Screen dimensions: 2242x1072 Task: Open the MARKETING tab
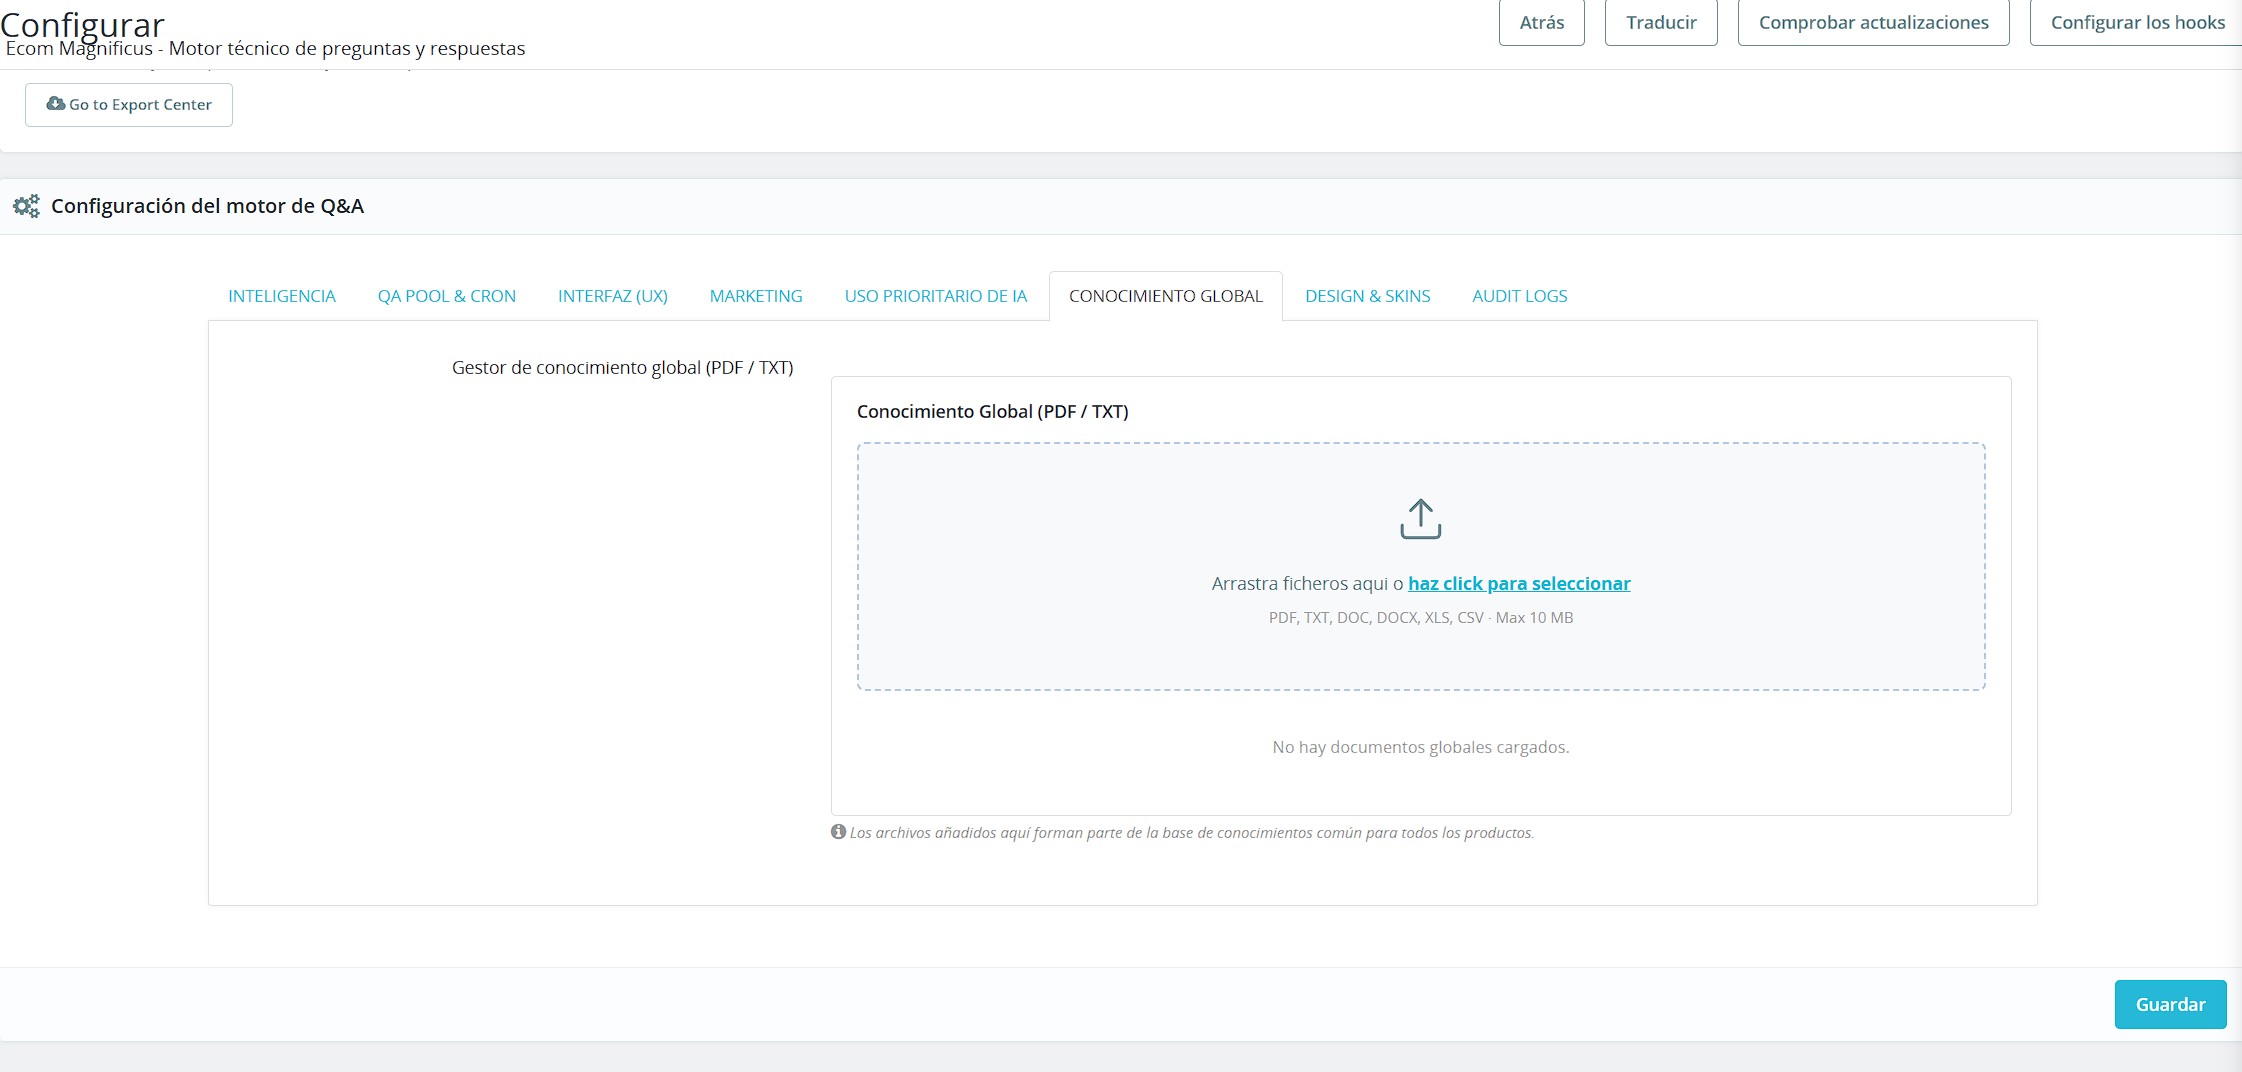coord(756,296)
